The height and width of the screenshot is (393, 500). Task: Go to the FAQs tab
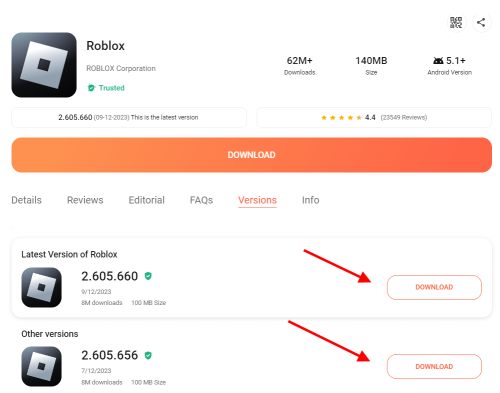click(x=201, y=200)
